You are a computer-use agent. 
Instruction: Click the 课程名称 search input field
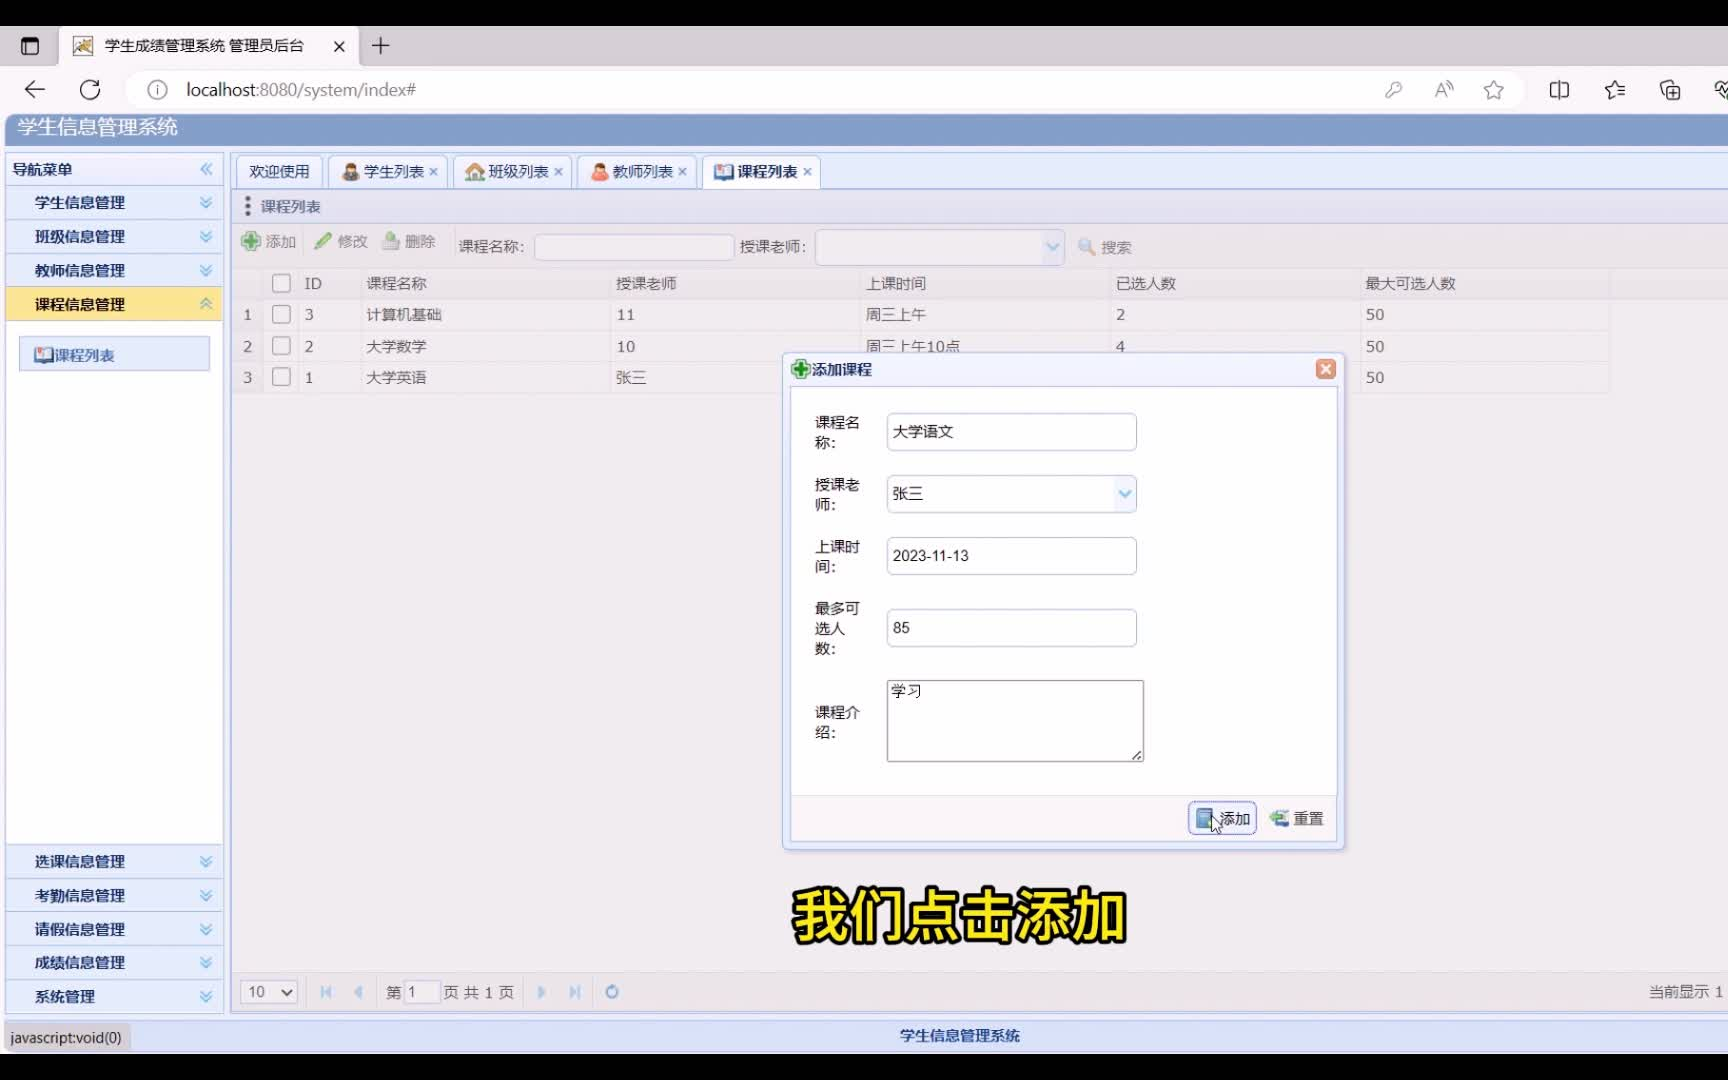point(632,246)
